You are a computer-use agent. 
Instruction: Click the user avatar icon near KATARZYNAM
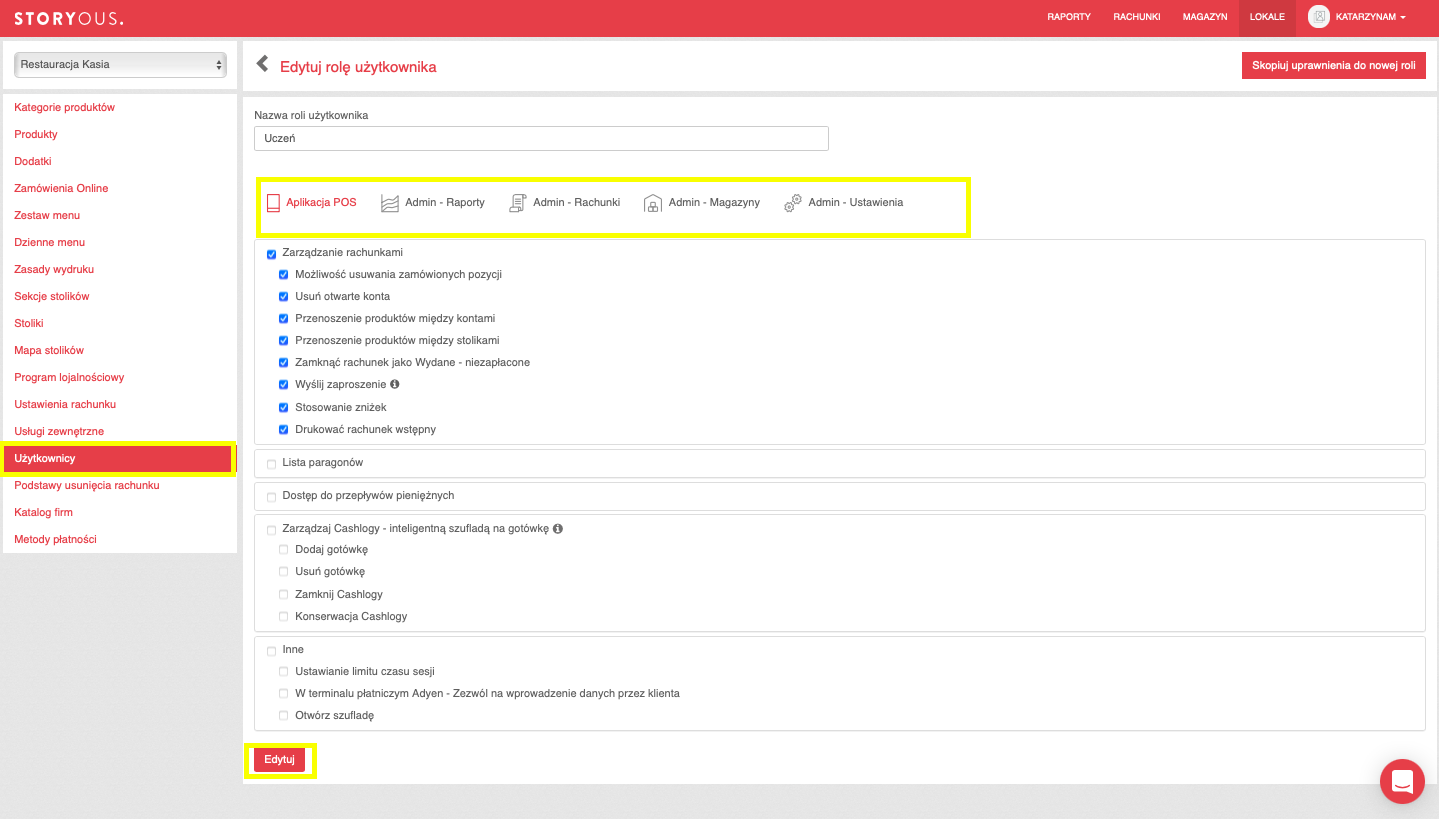1319,17
